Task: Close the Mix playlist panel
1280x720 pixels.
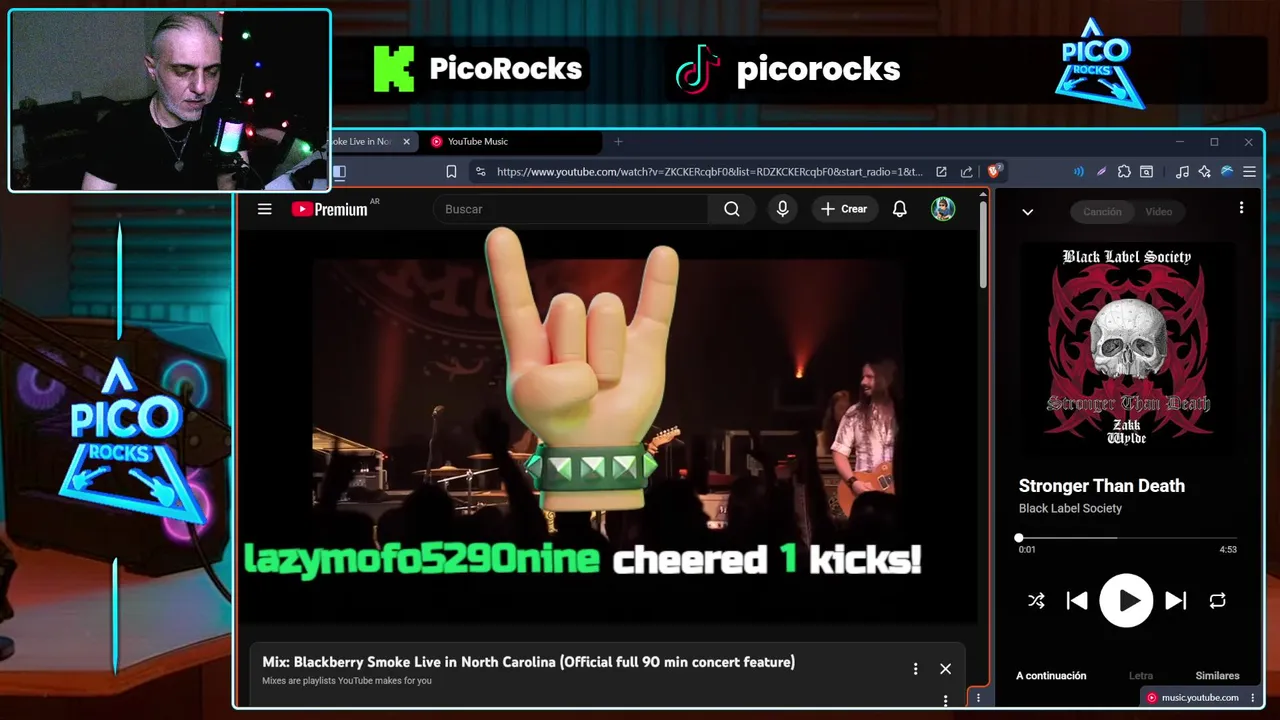Action: pos(945,669)
